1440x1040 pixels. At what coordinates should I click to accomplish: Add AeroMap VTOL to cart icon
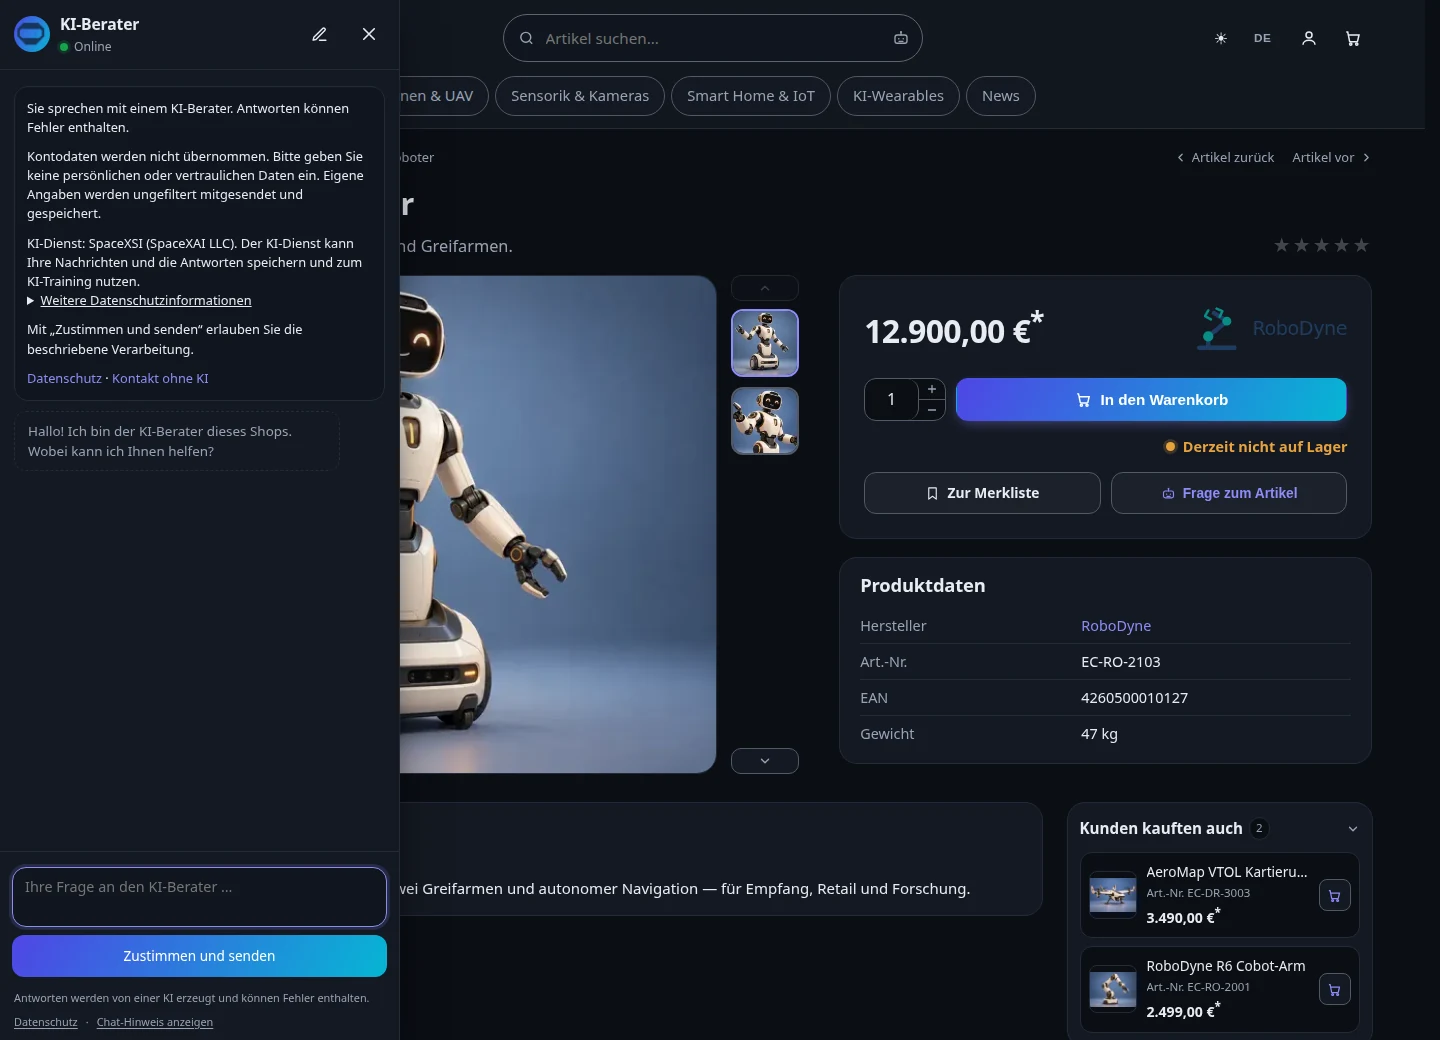1335,895
